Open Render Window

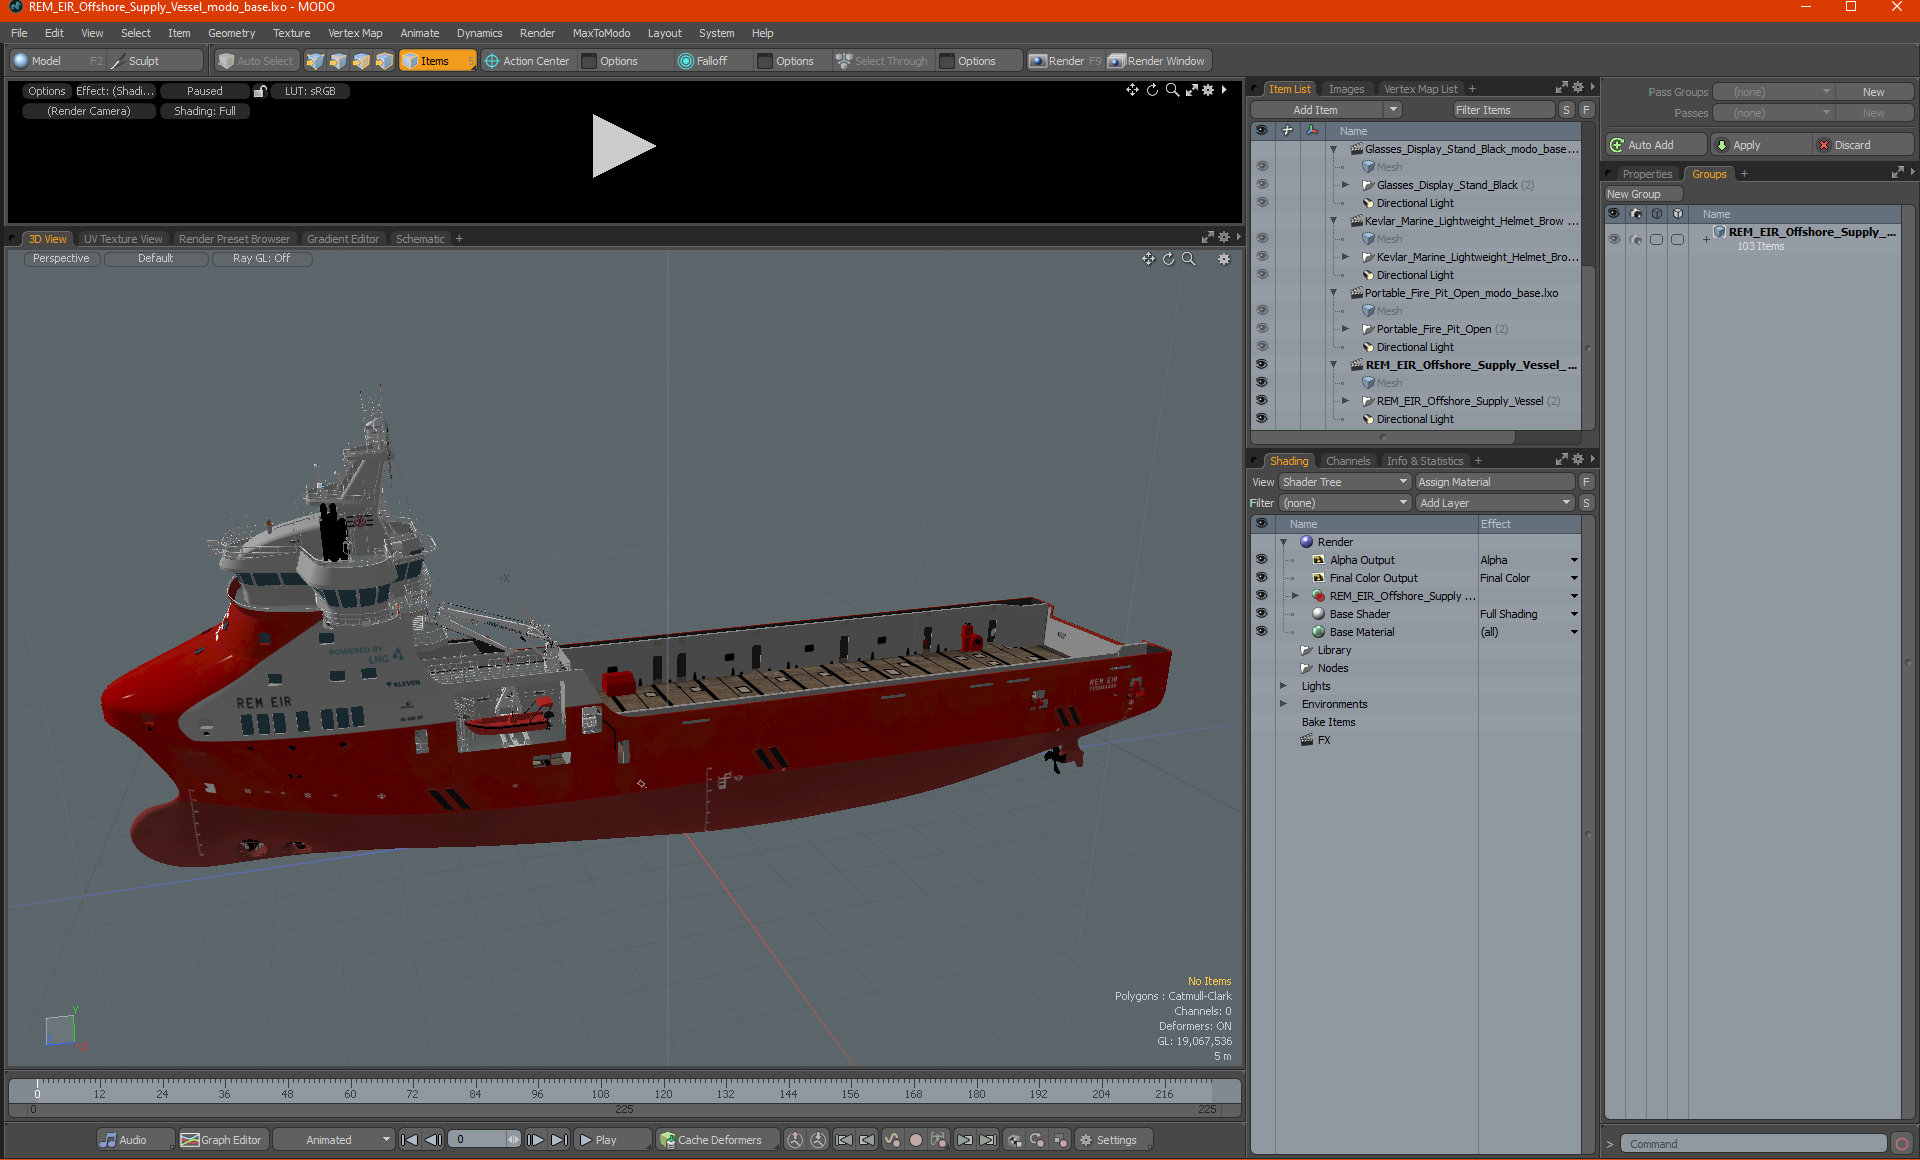1158,61
